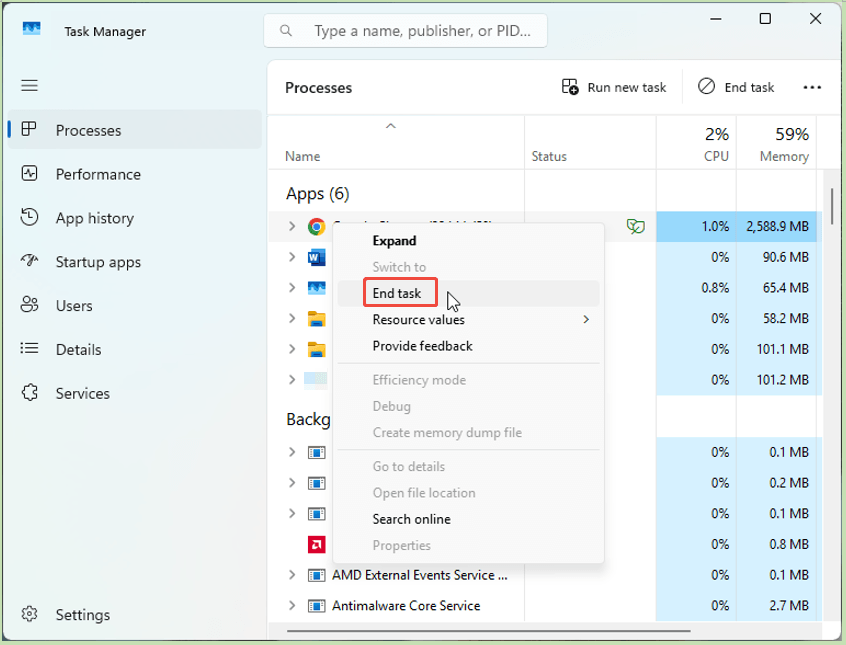Image resolution: width=846 pixels, height=645 pixels.
Task: Sort processes by Status column
Action: click(590, 143)
